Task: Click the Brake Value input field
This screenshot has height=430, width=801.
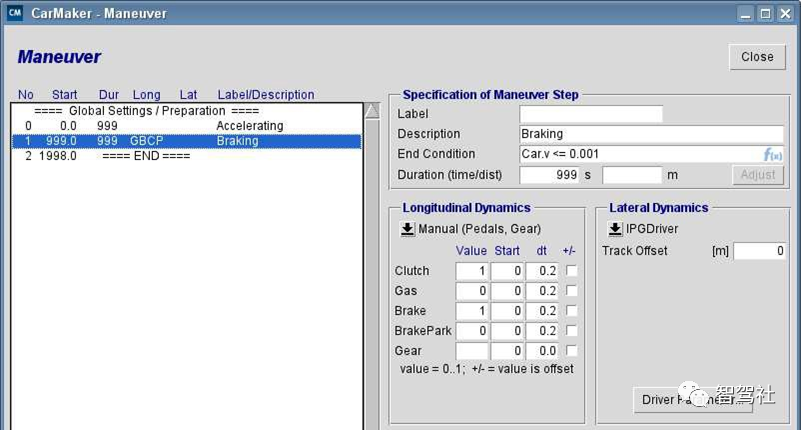Action: tap(472, 311)
